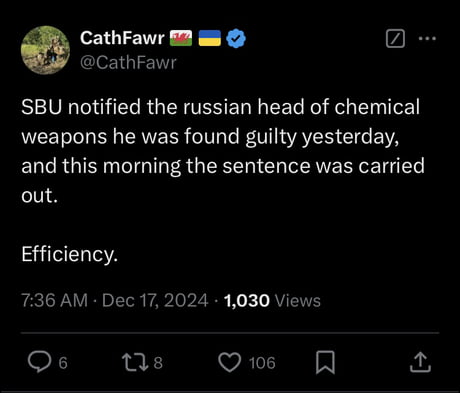
Task: Open the 1,030 Views analytics
Action: pos(272,300)
